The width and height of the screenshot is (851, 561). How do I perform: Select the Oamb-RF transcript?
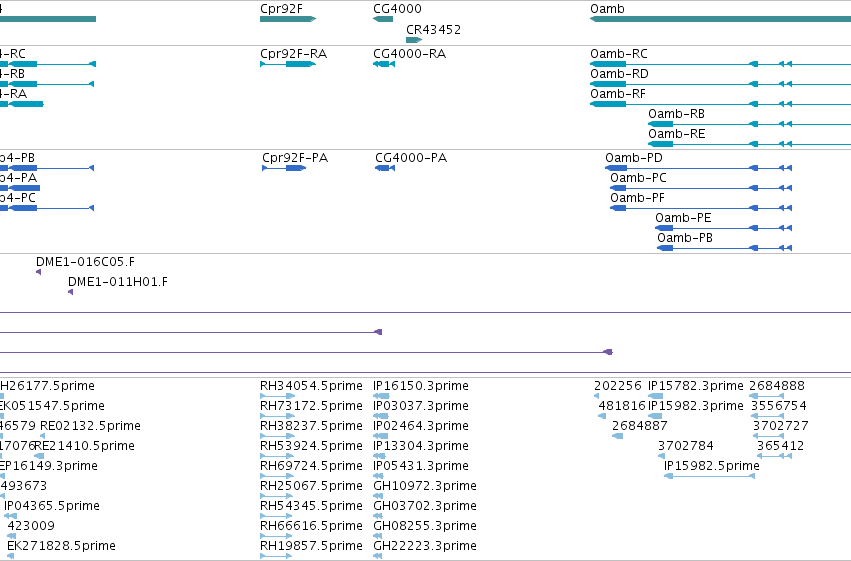tap(720, 104)
